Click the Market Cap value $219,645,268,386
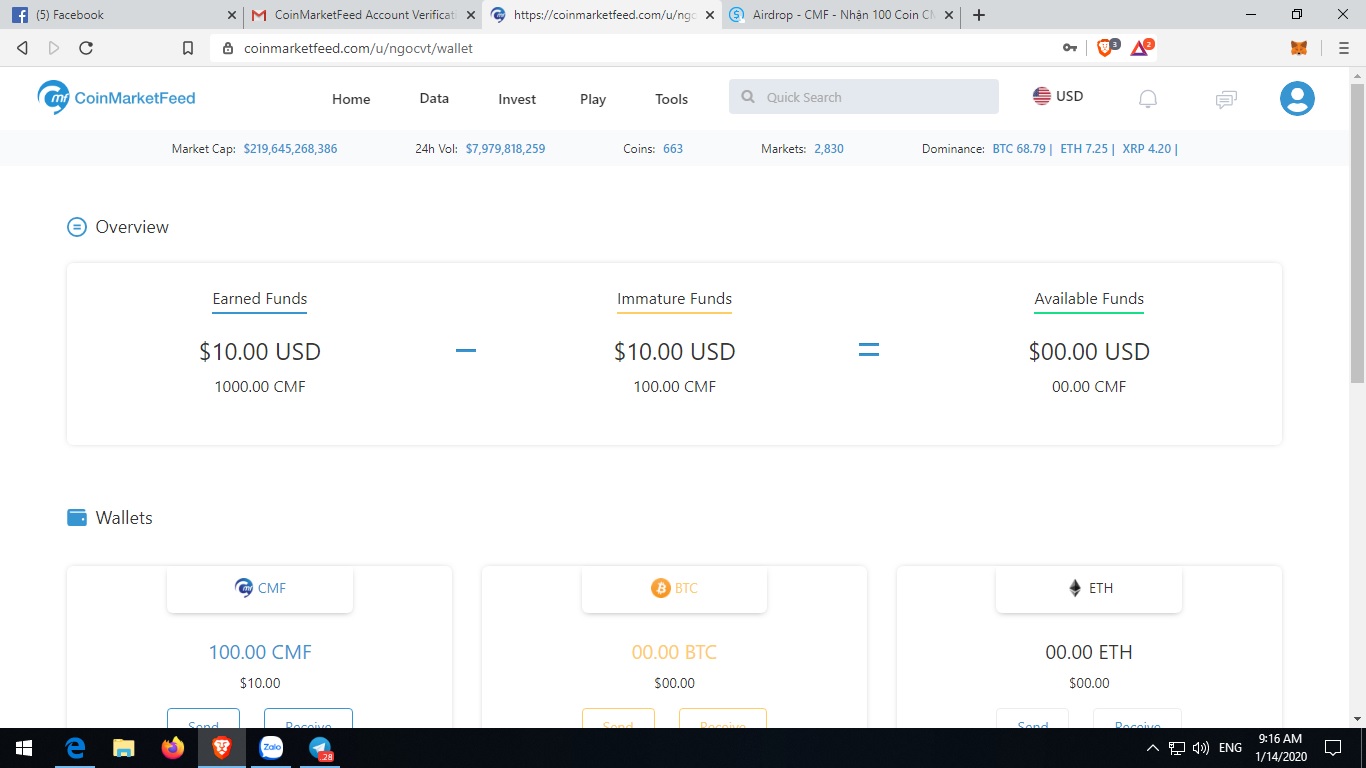Image resolution: width=1366 pixels, height=768 pixels. [x=290, y=149]
